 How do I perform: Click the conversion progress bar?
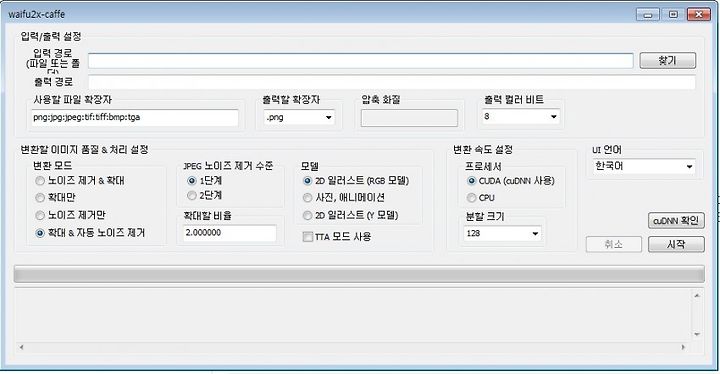coord(359,274)
